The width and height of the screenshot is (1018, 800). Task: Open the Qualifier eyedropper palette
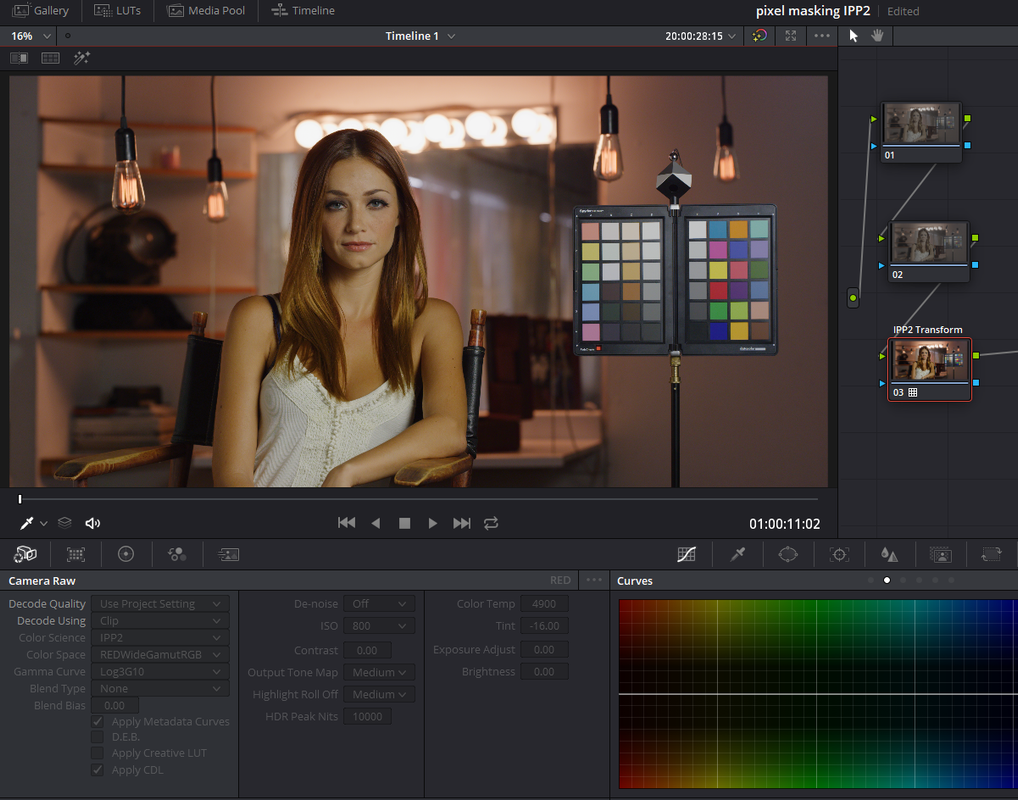point(738,554)
